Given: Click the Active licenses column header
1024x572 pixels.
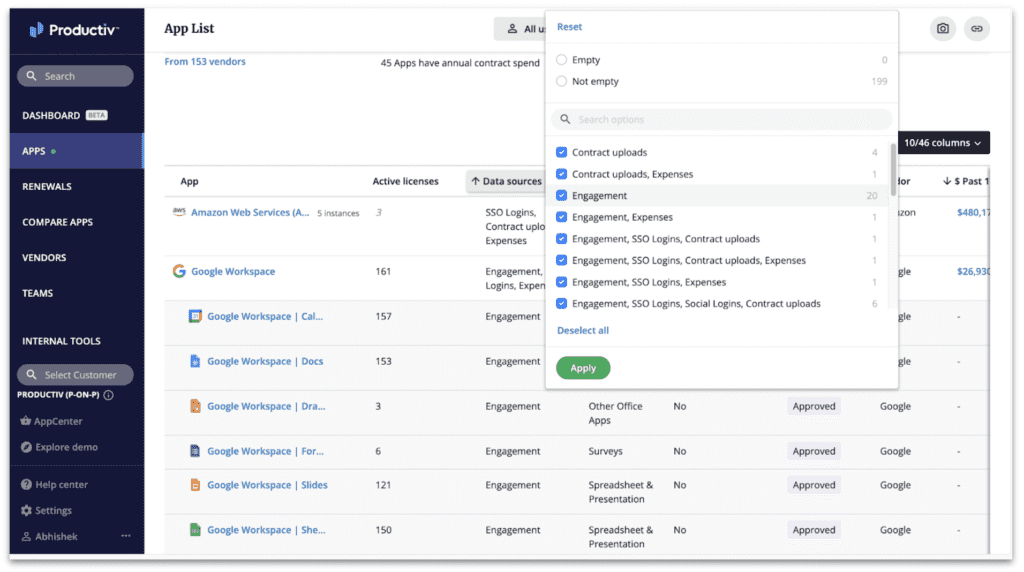Looking at the screenshot, I should coord(406,182).
